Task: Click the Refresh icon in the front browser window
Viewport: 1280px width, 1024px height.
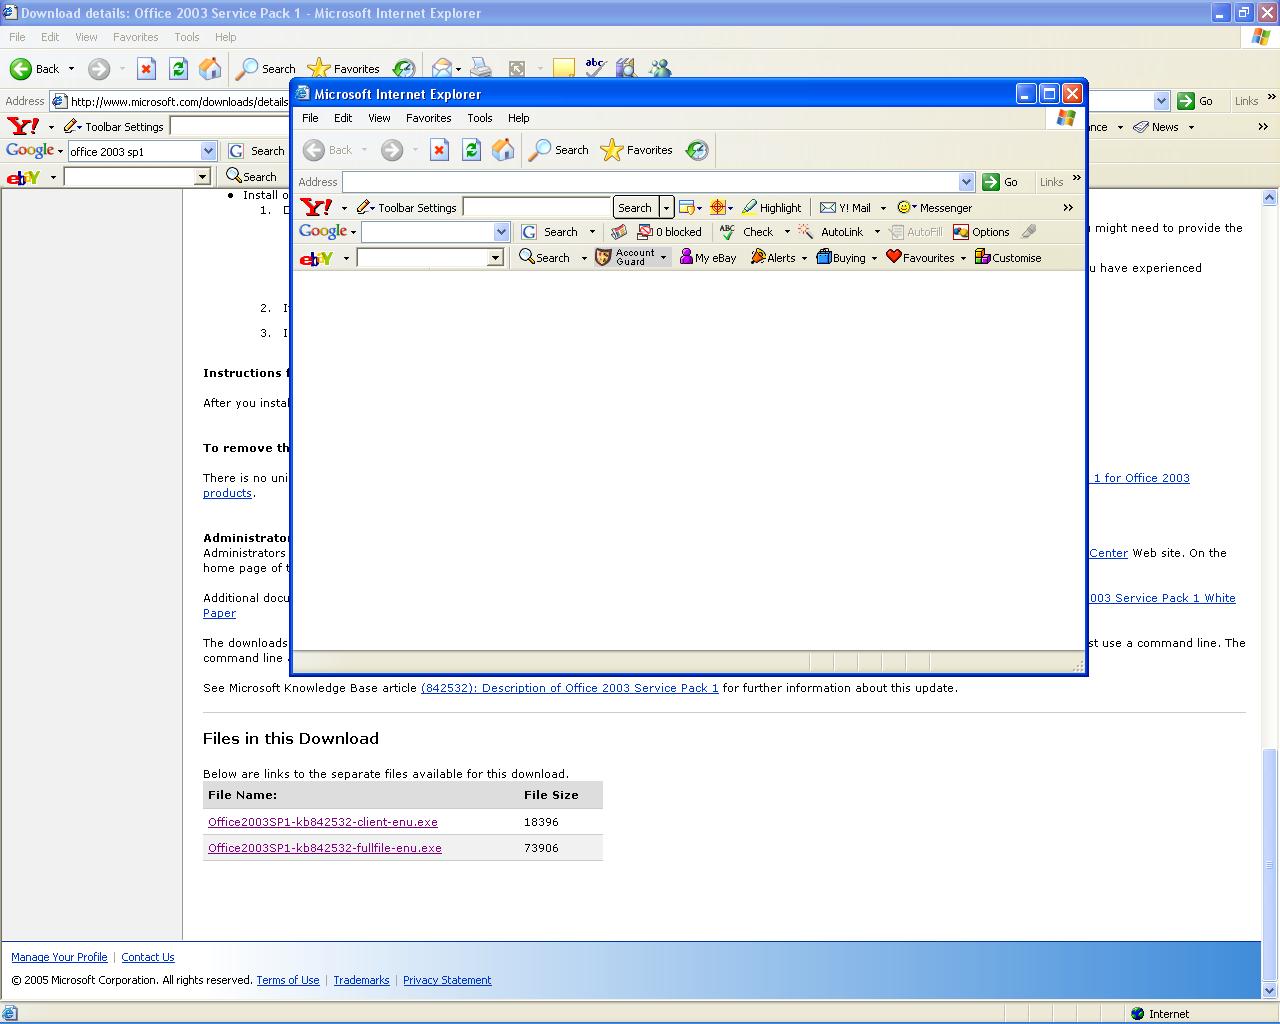Action: (x=471, y=150)
